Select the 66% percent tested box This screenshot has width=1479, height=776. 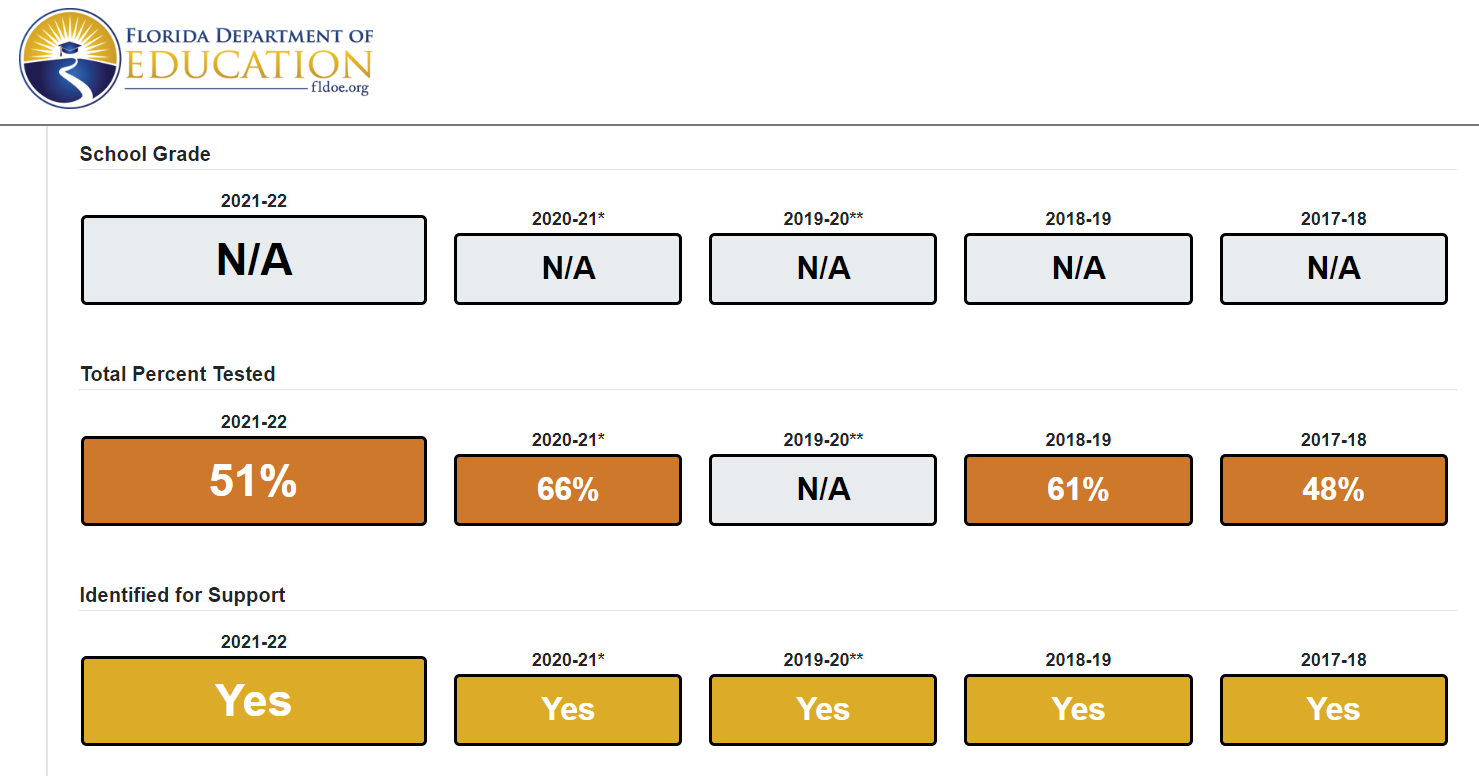[568, 490]
